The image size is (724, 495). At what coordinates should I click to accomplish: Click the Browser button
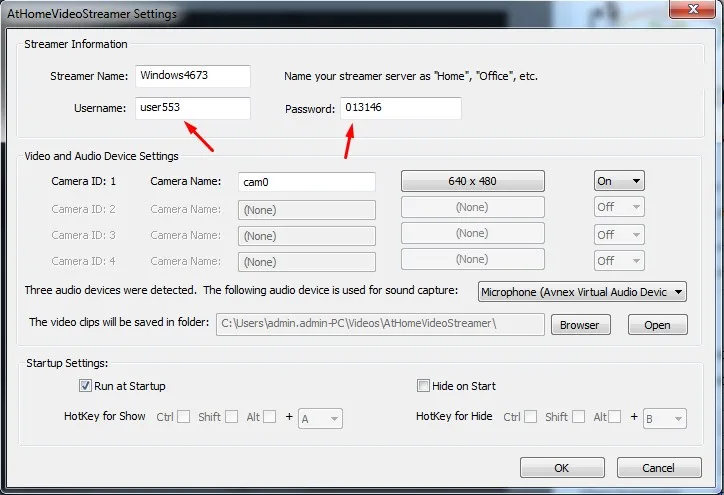coord(580,325)
